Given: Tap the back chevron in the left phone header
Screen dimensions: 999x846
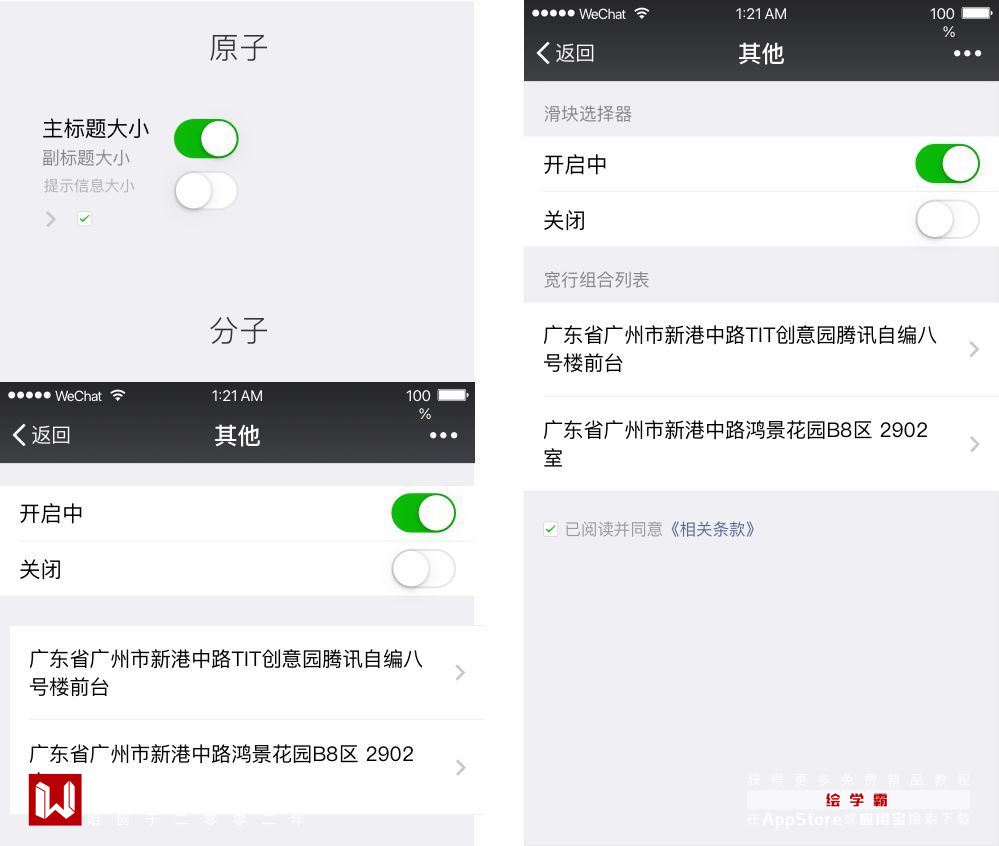Looking at the screenshot, I should [x=19, y=435].
